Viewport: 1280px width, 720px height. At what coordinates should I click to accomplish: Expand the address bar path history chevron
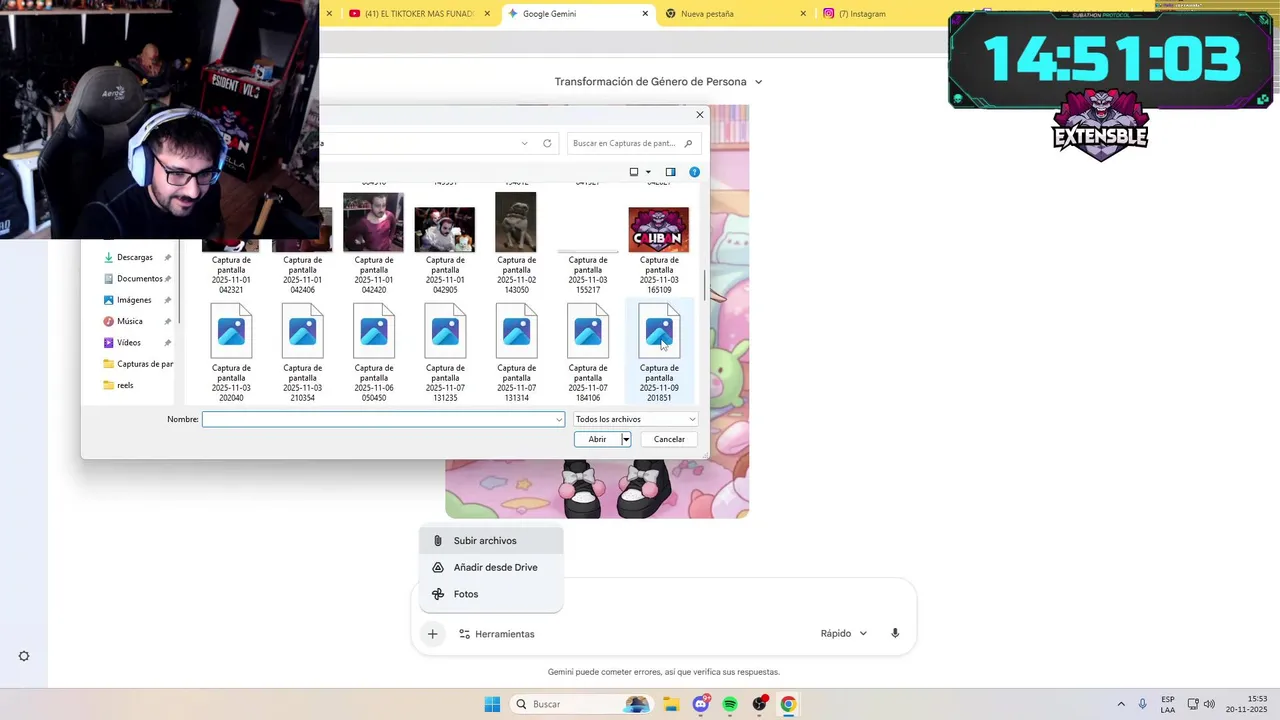click(x=524, y=143)
